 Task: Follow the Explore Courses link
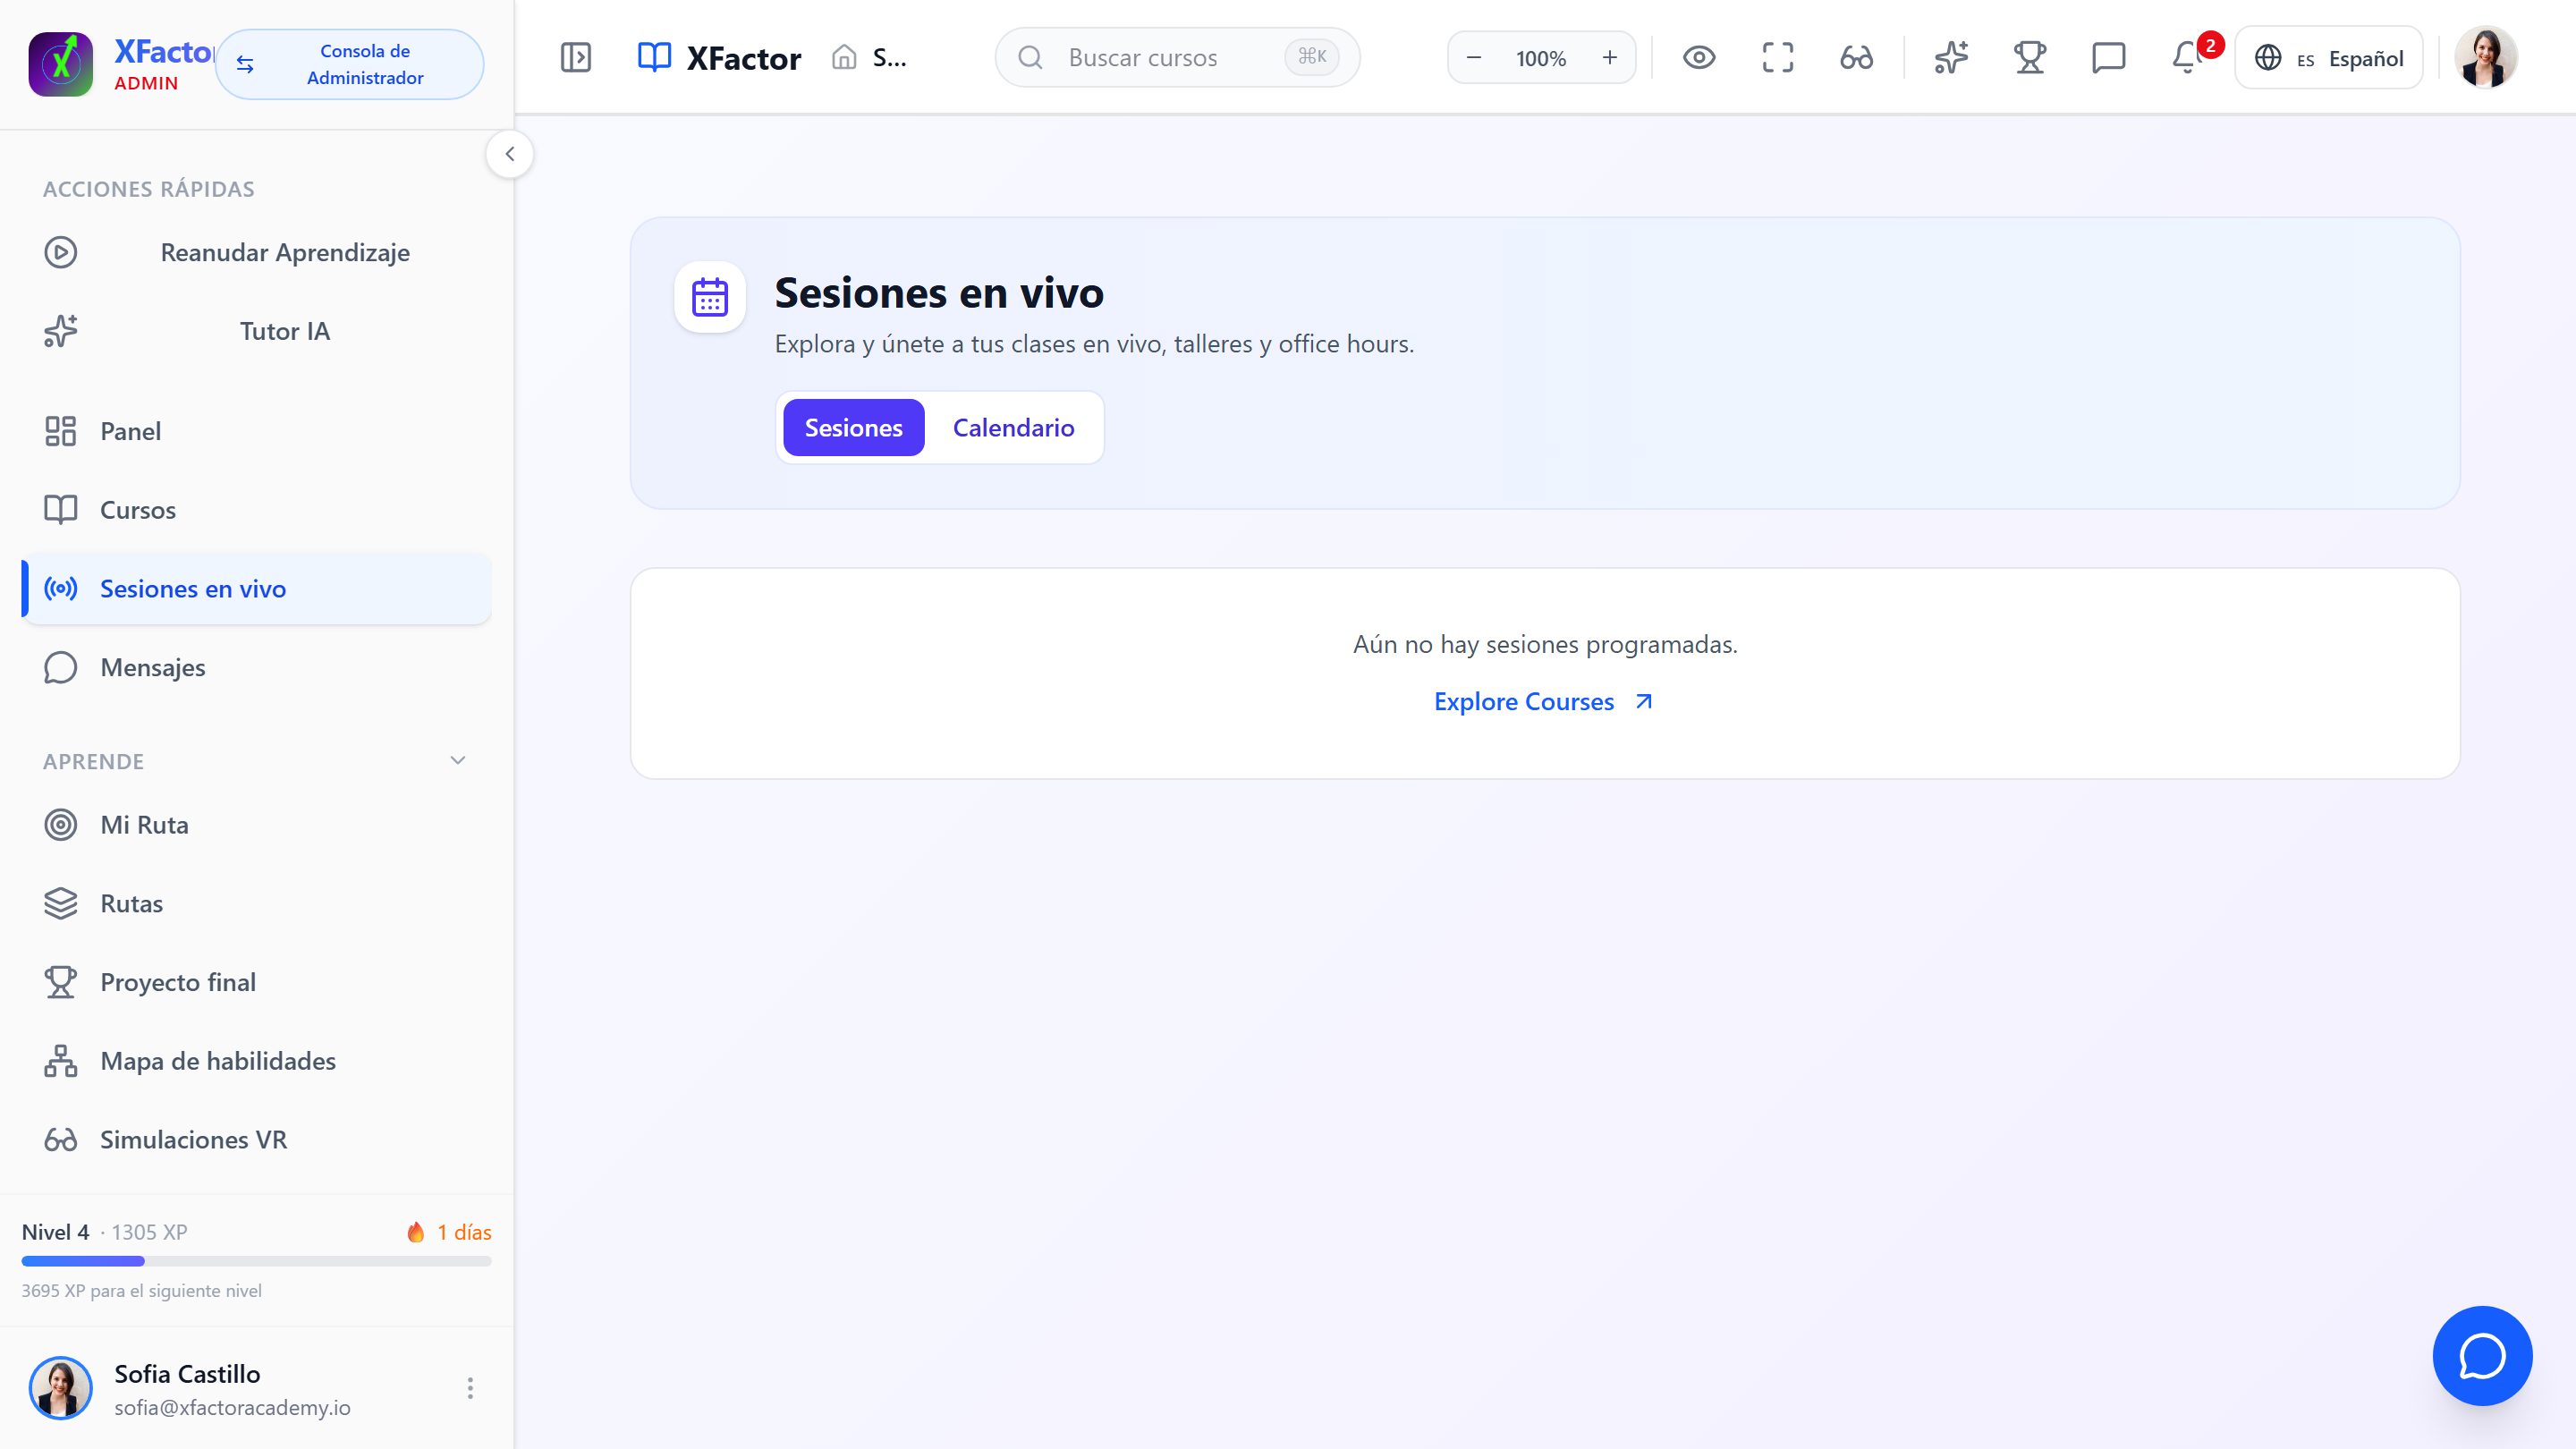1544,702
